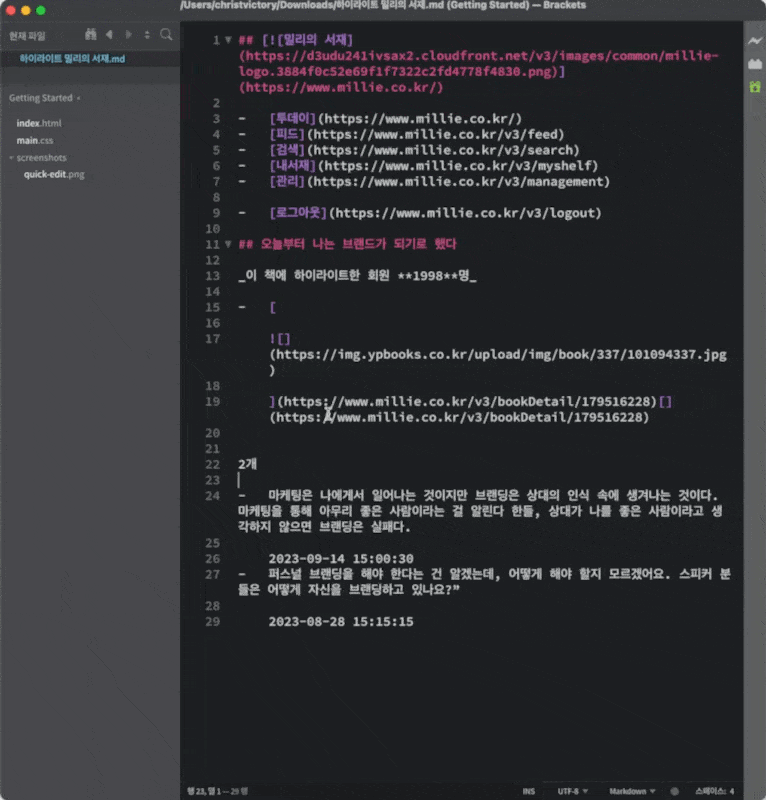
Task: Click the macOS yellow minimize window button
Action: pyautogui.click(x=26, y=10)
